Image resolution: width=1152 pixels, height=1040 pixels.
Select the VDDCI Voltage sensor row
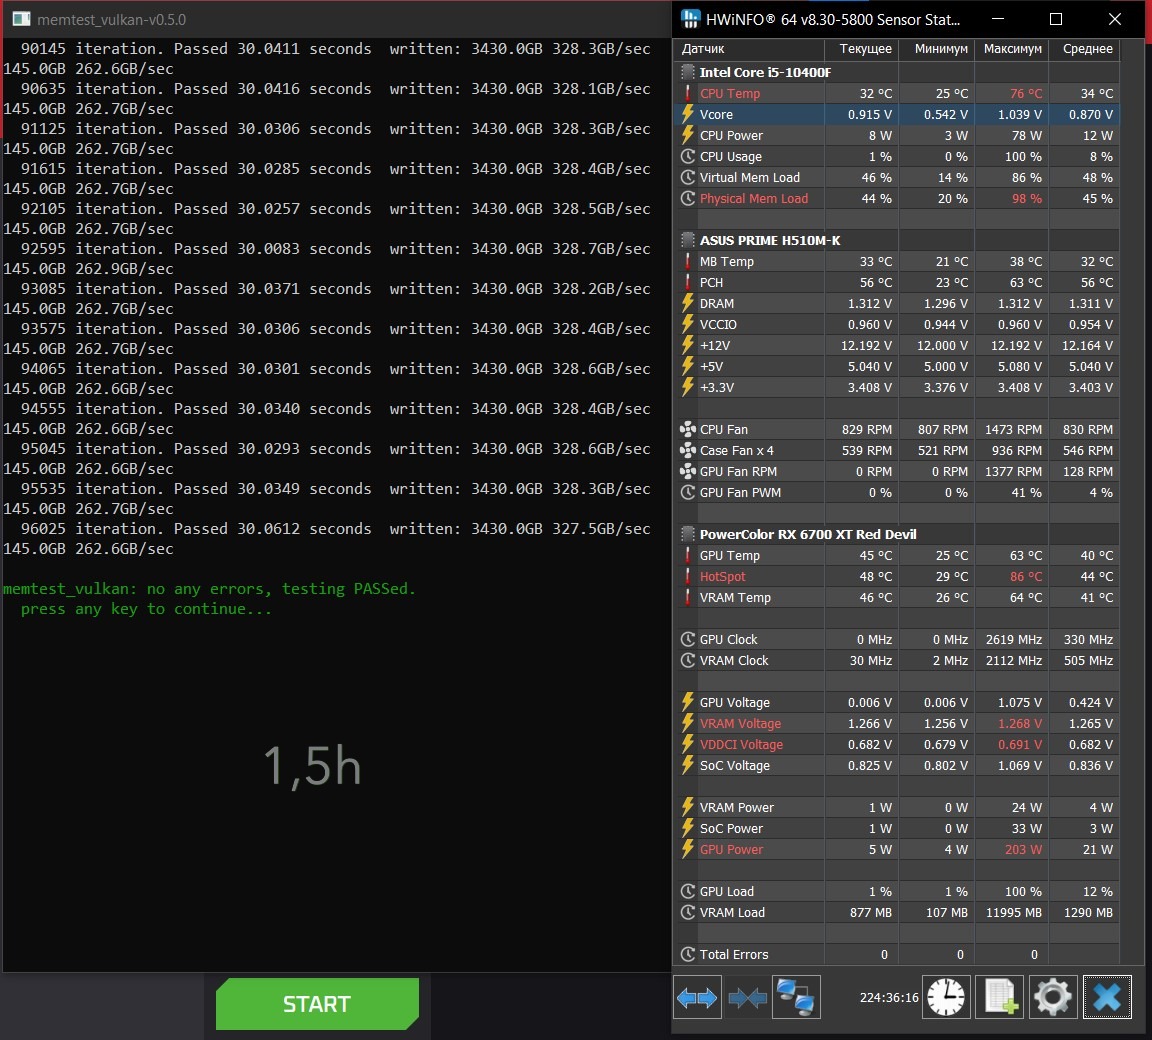(x=896, y=744)
